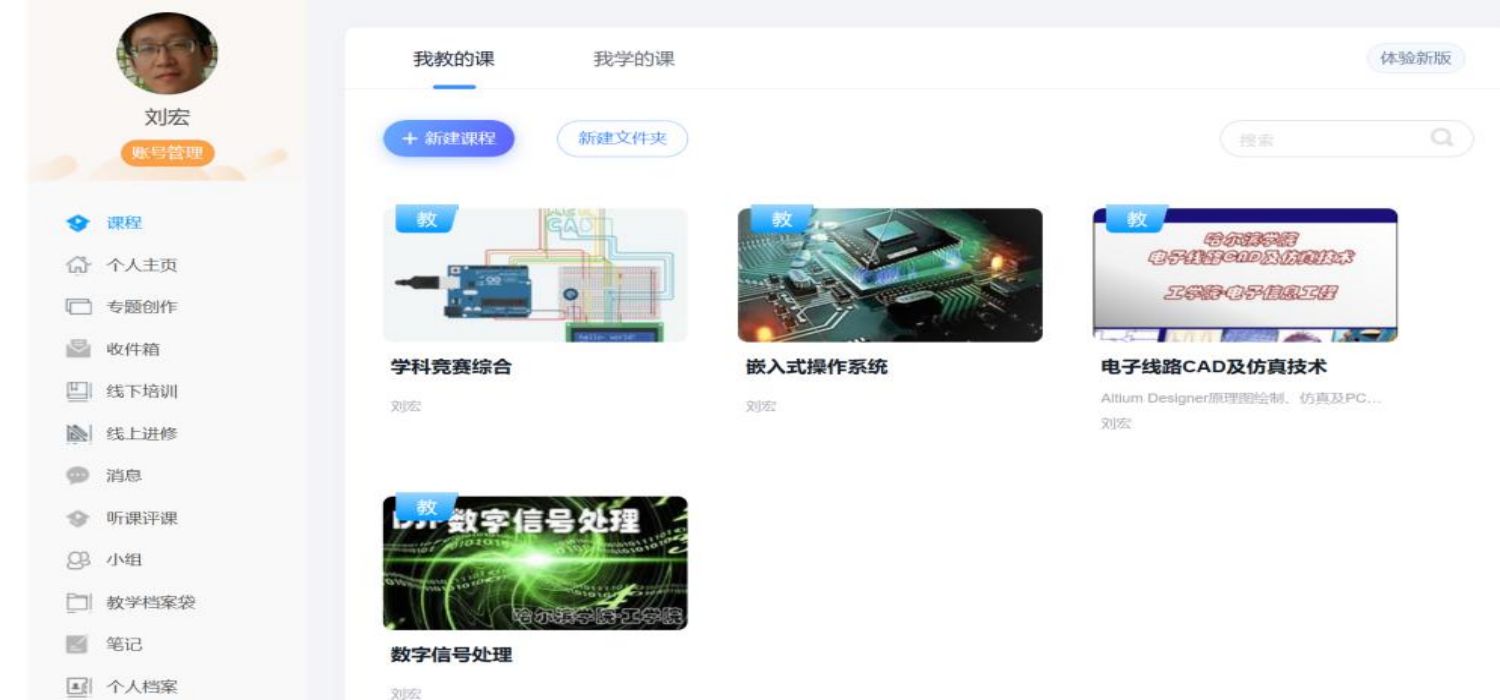Open the 听课评课 icon
The width and height of the screenshot is (1500, 700).
[78, 519]
